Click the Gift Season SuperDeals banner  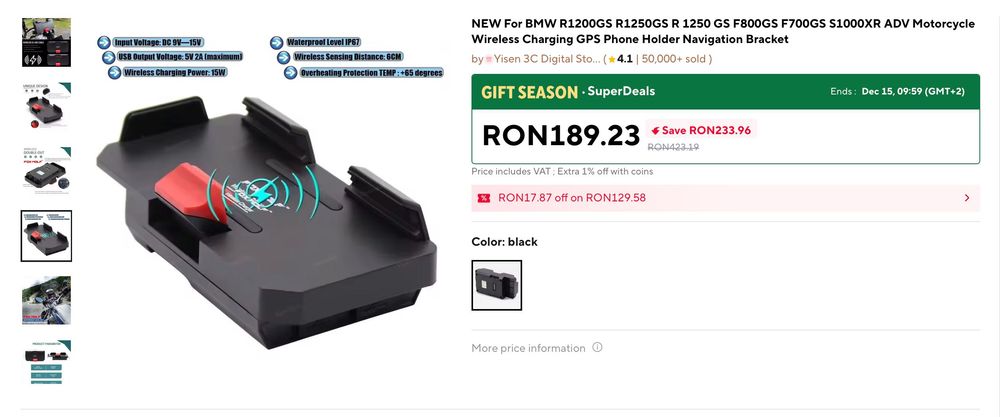(725, 91)
